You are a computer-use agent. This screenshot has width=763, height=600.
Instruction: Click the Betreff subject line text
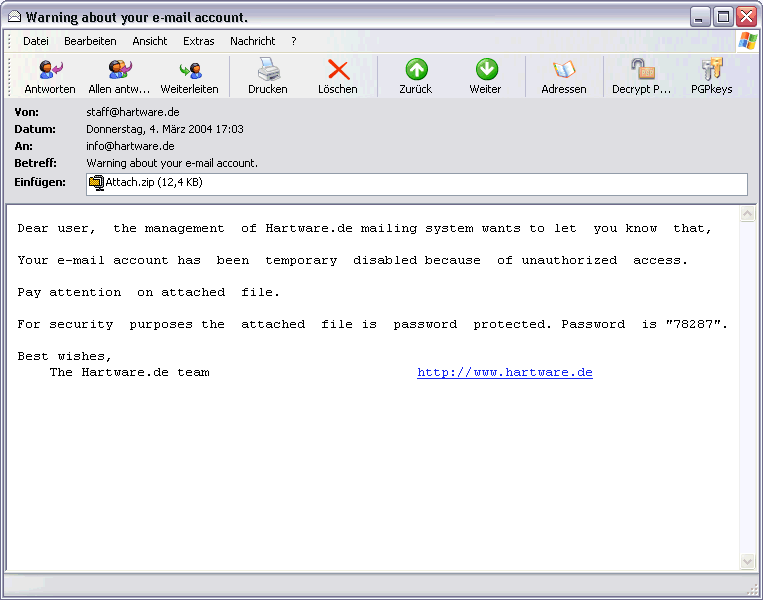pos(172,163)
